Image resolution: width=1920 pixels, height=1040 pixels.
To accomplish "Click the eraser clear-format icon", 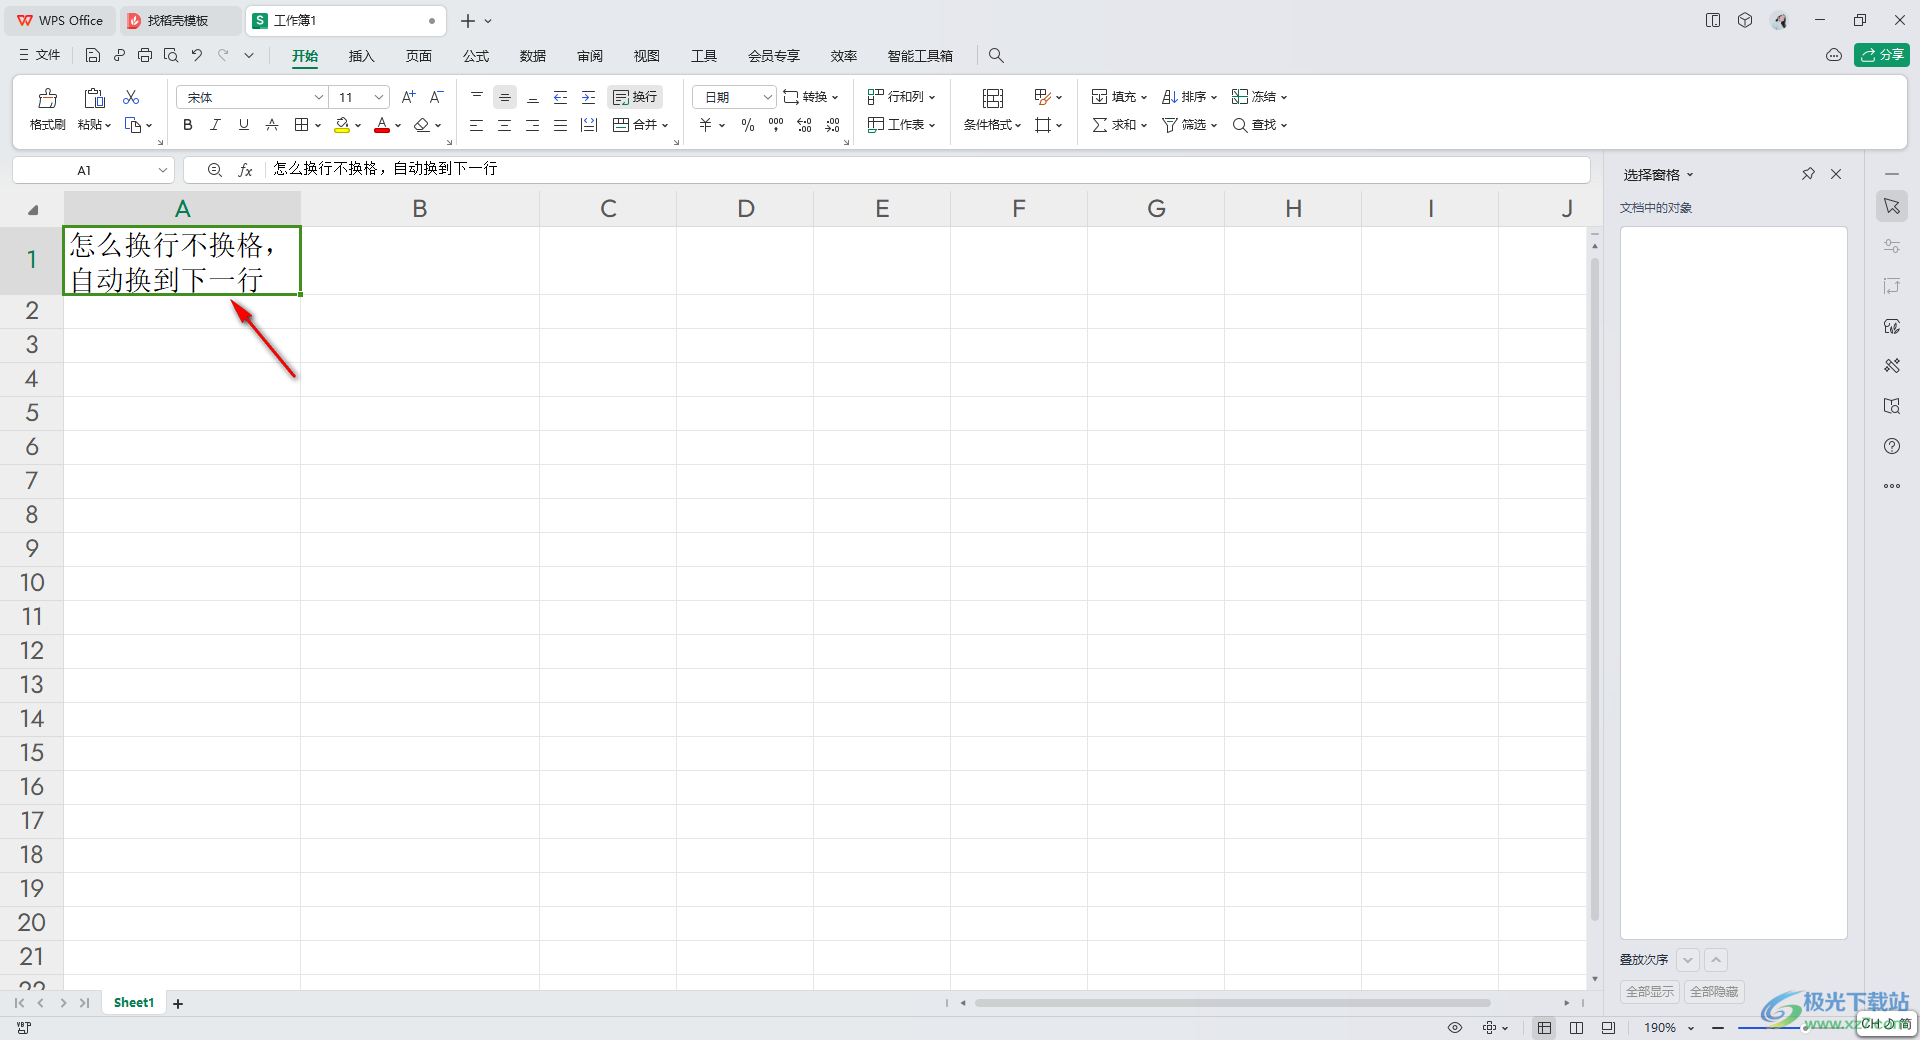I will click(x=422, y=125).
